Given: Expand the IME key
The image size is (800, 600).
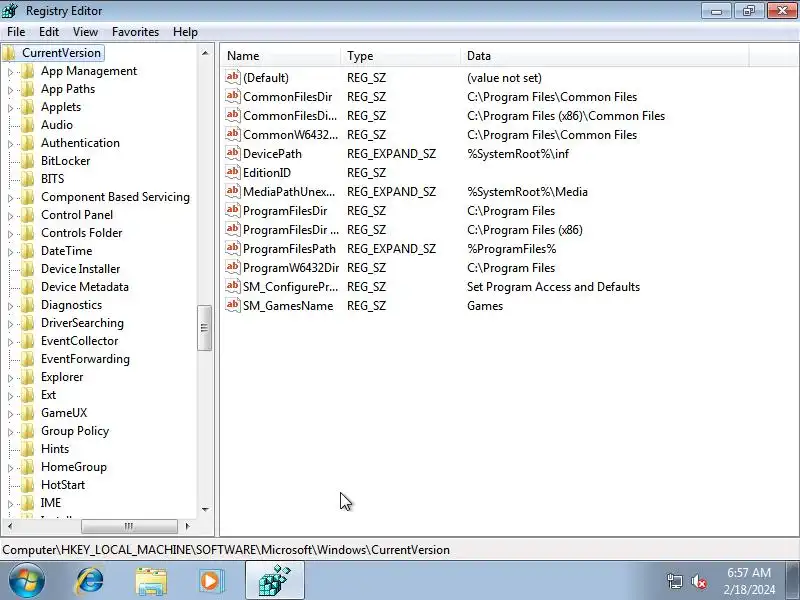Looking at the screenshot, I should [x=10, y=504].
